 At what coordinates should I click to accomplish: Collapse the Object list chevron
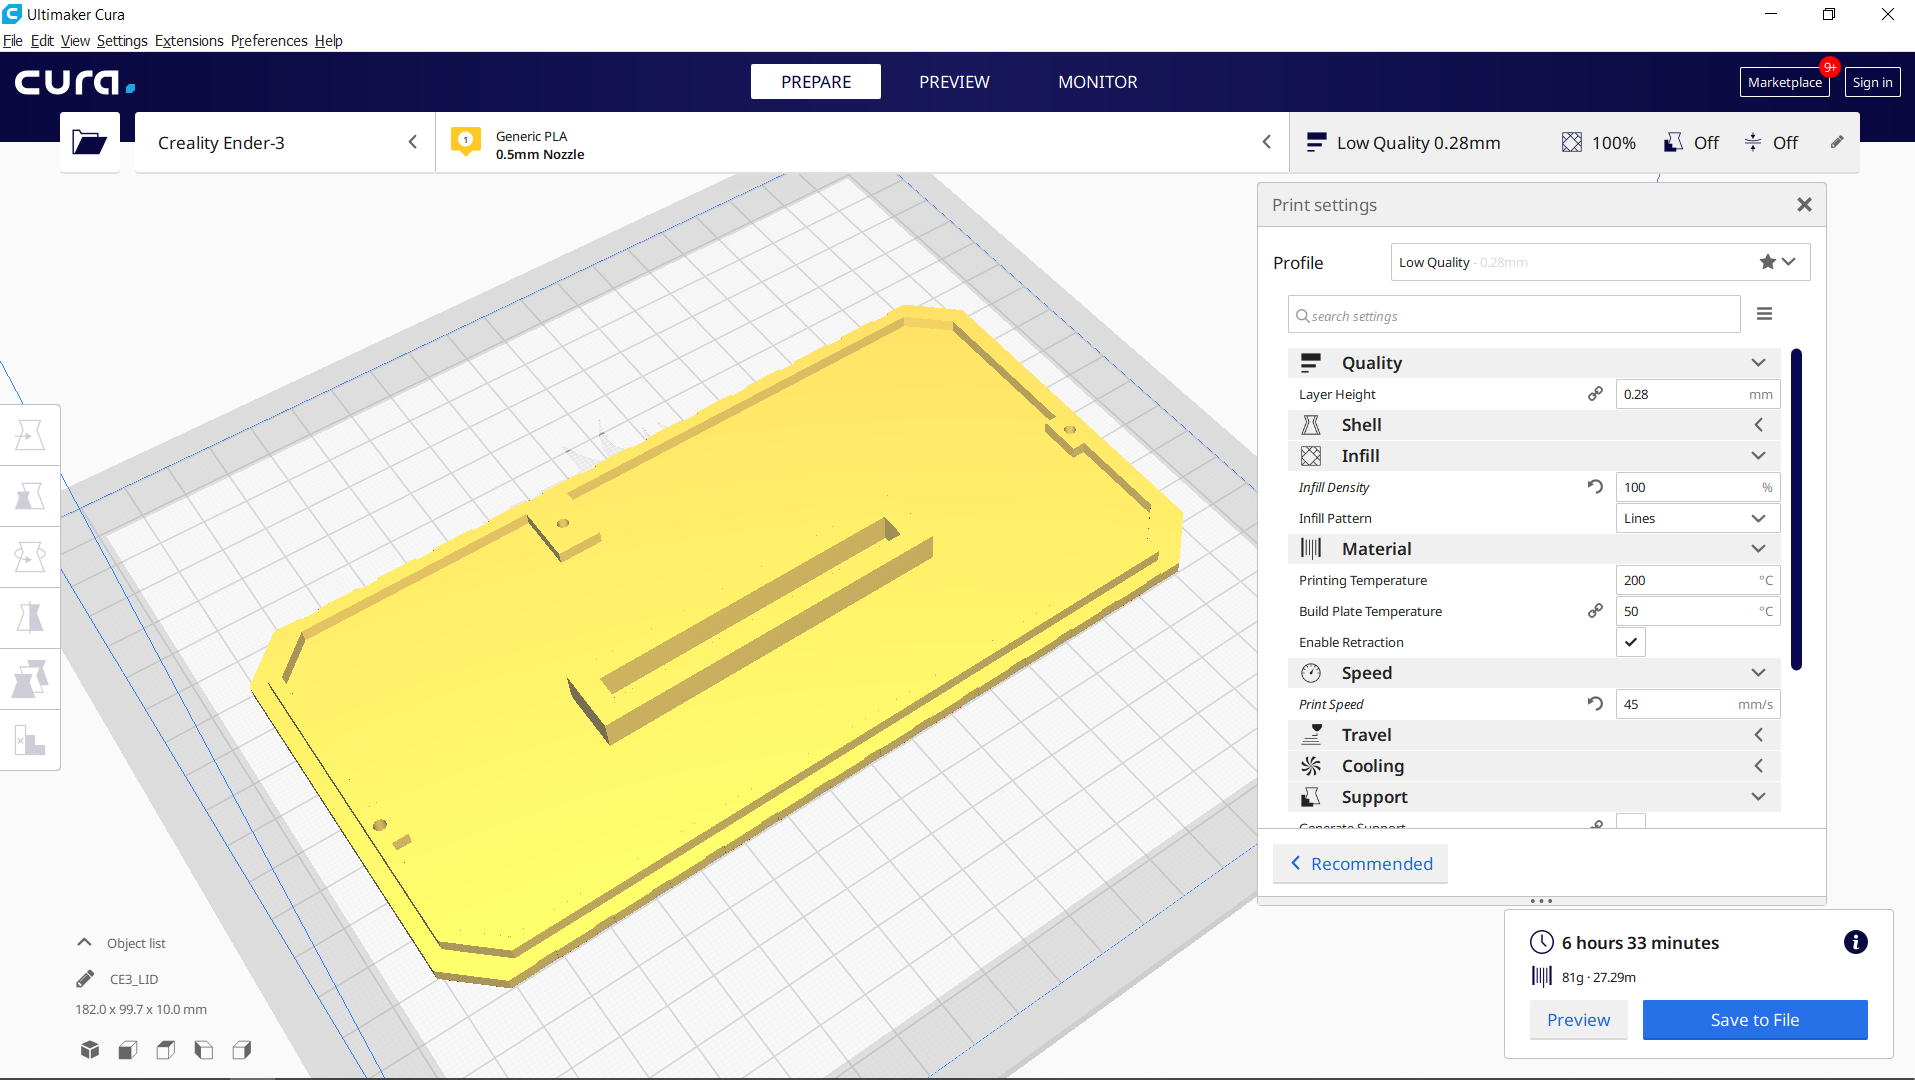pyautogui.click(x=85, y=943)
